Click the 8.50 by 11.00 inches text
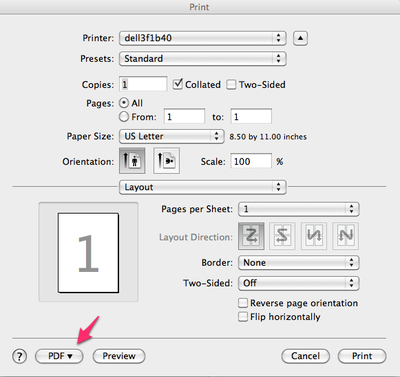Image resolution: width=400 pixels, height=377 pixels. (x=268, y=137)
